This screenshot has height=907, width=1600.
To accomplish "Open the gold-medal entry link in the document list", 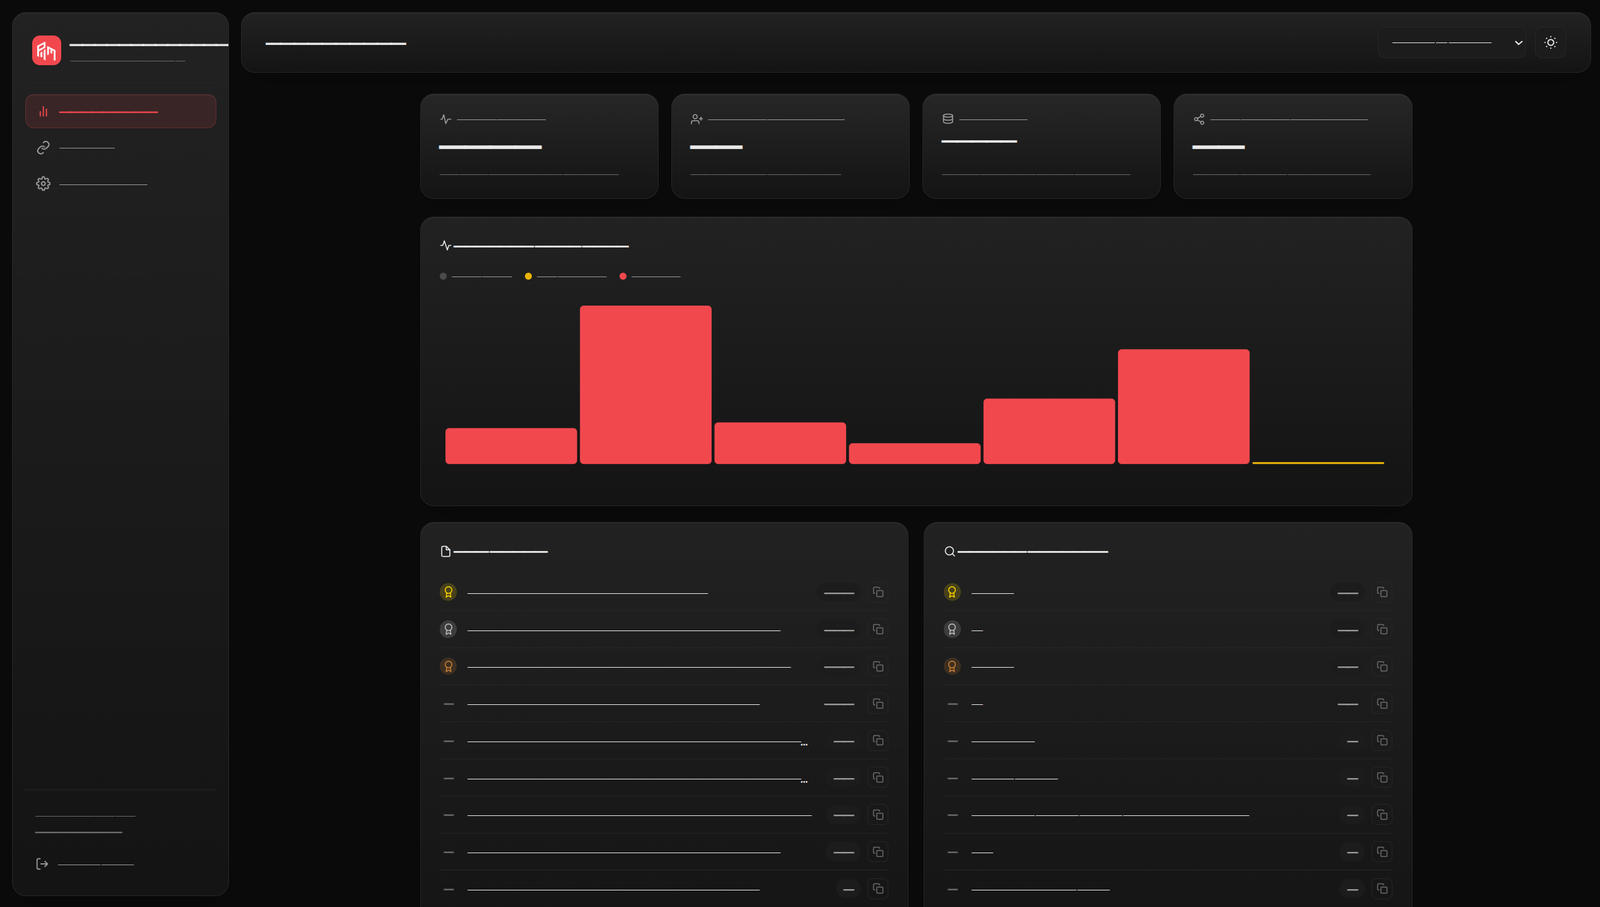I will [x=588, y=593].
